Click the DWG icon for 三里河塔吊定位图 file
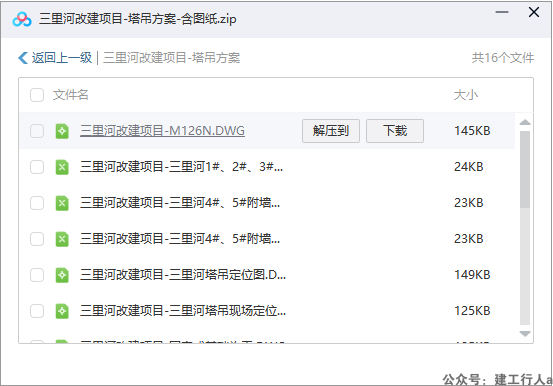This screenshot has width=553, height=386. [x=62, y=275]
